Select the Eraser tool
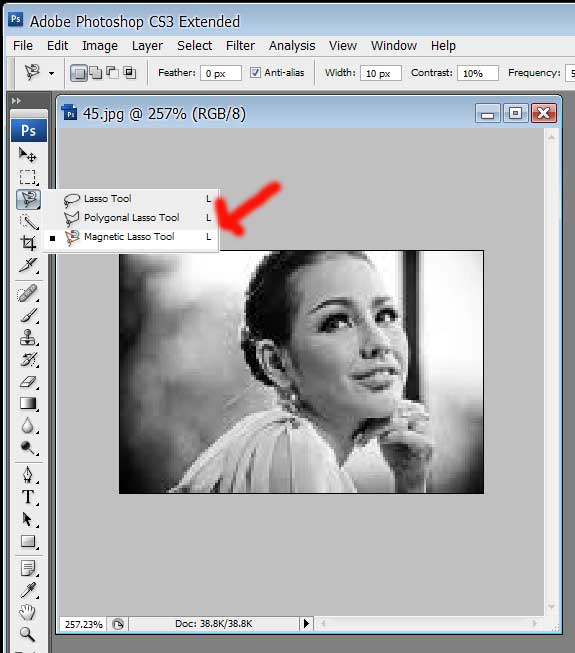This screenshot has width=575, height=653. (28, 381)
